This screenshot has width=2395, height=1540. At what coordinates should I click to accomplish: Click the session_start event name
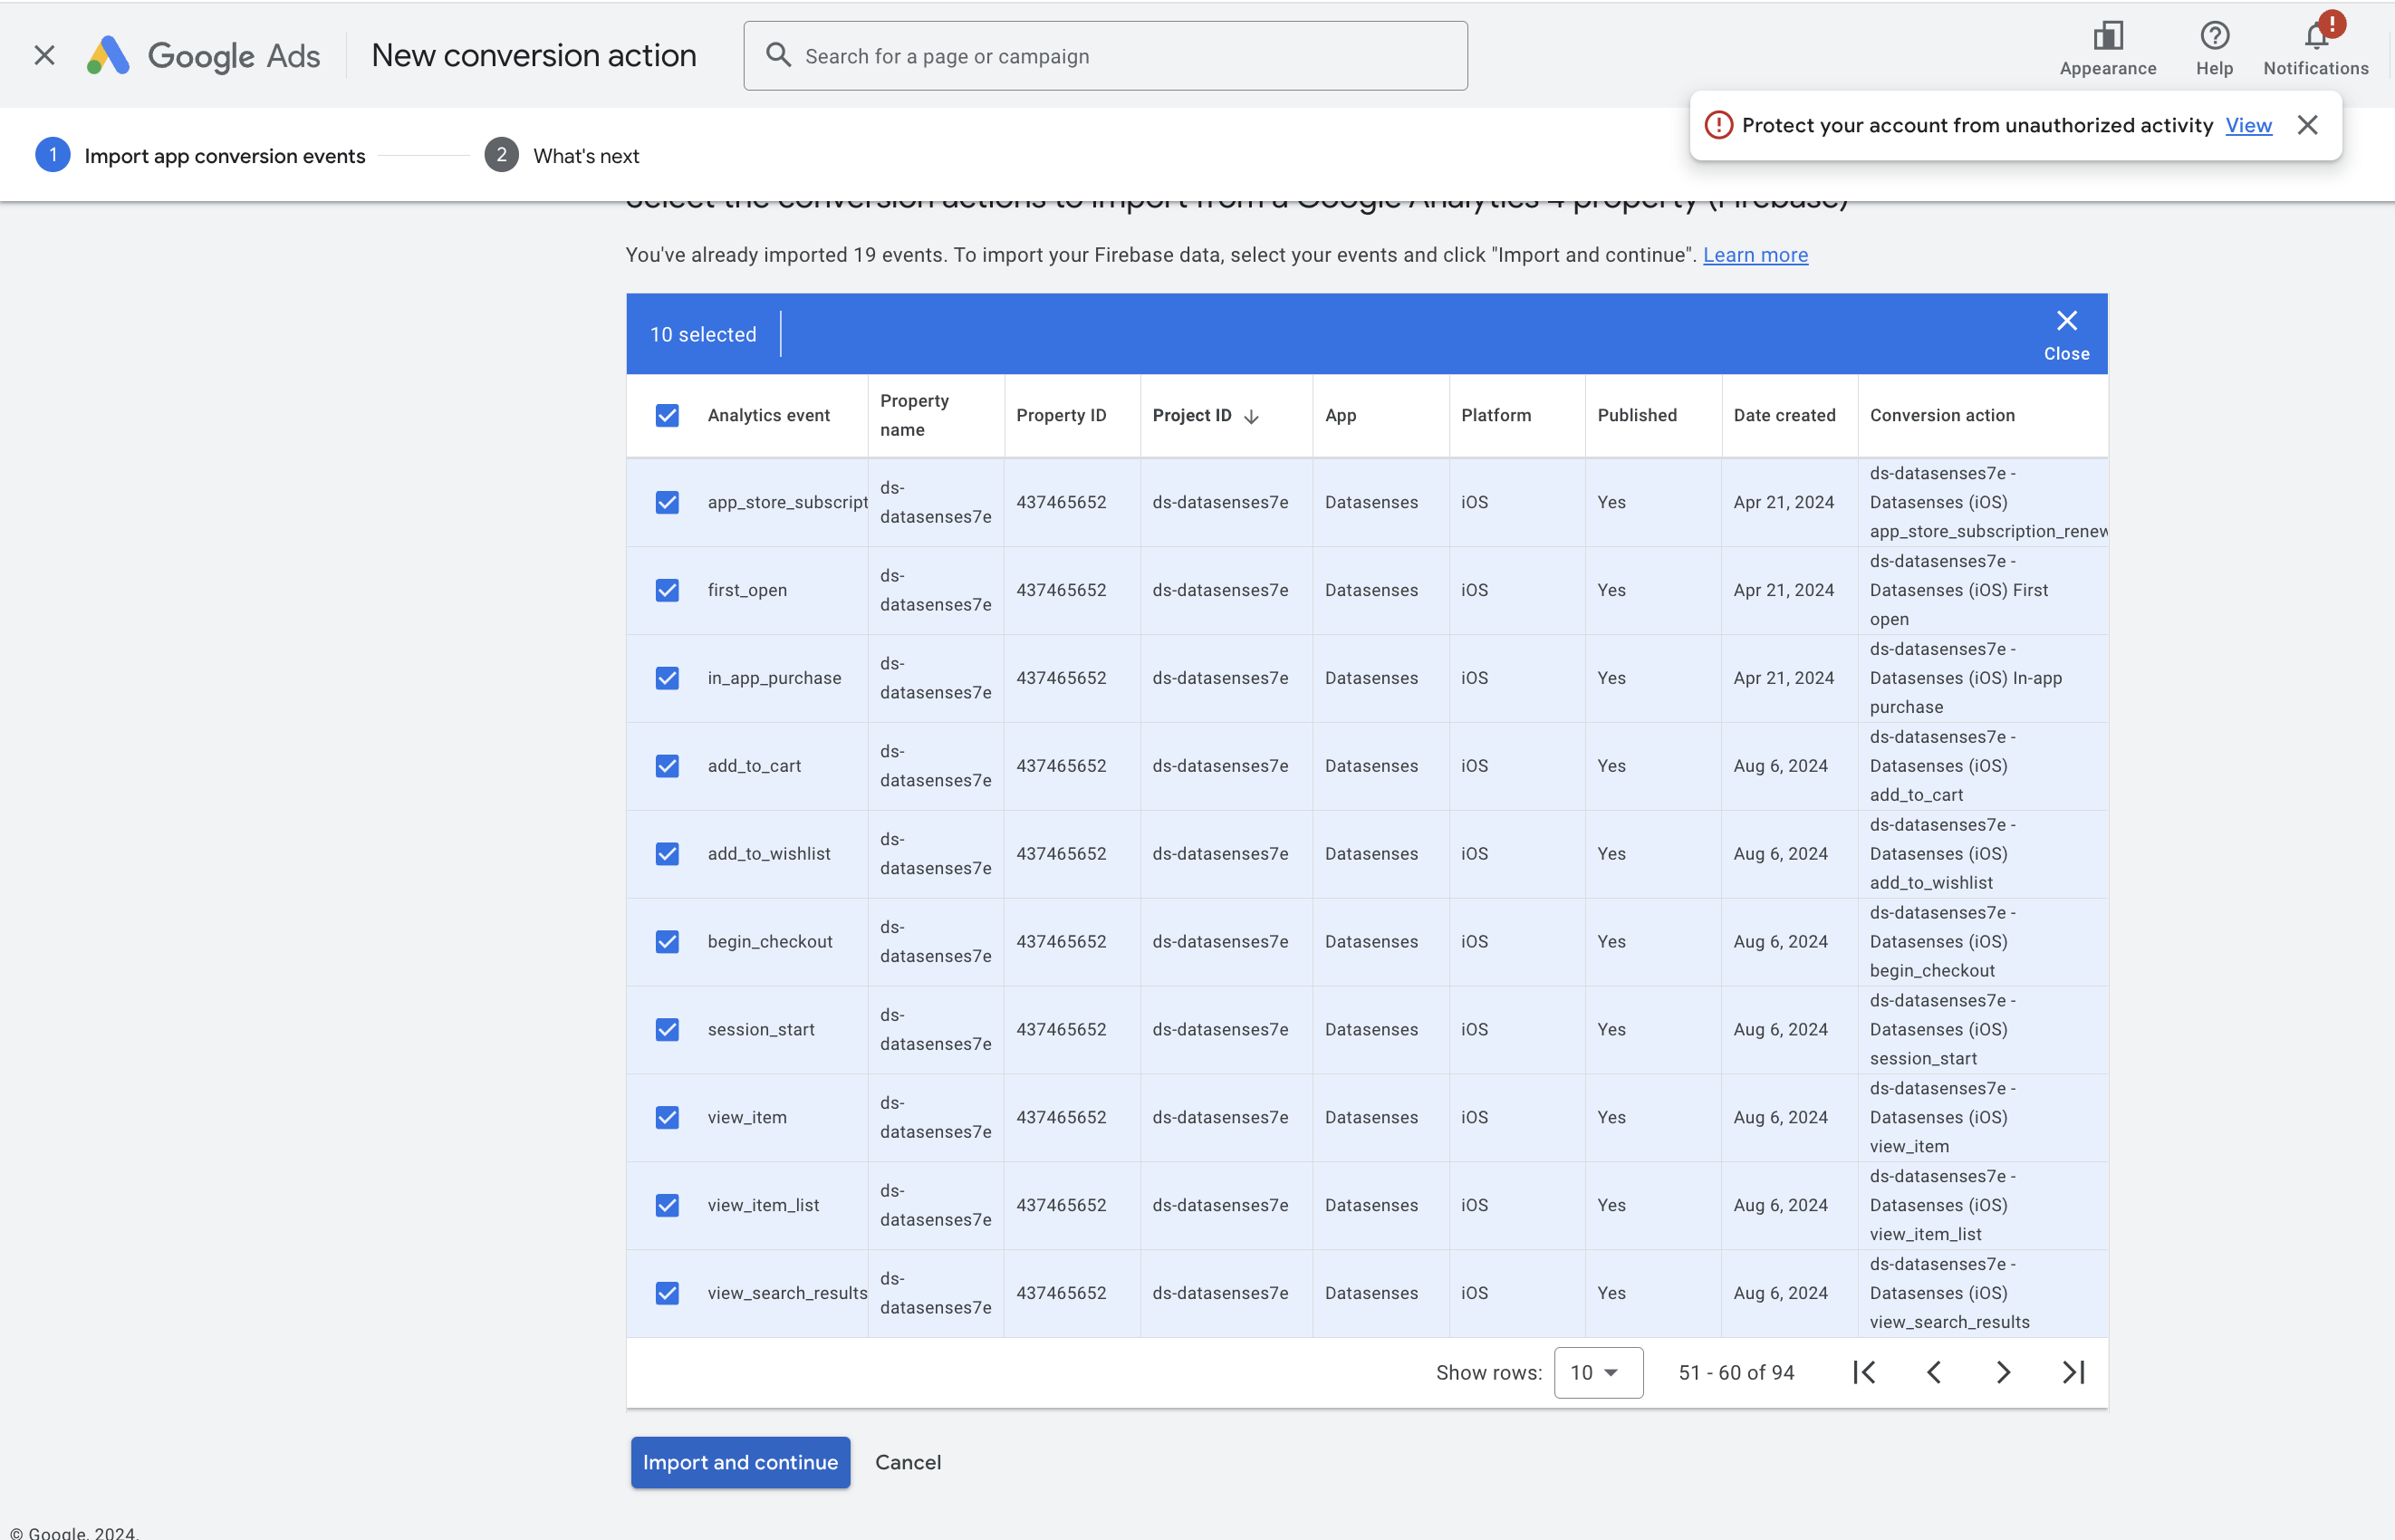coord(760,1030)
